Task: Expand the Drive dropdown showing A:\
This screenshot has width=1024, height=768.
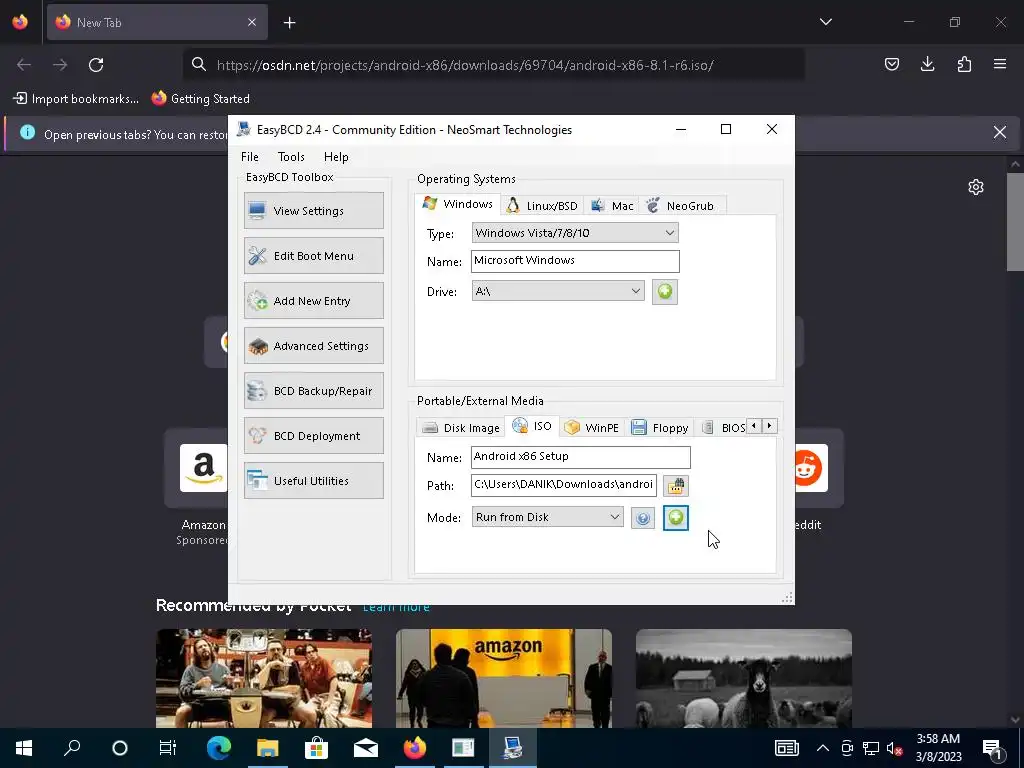Action: tap(558, 291)
